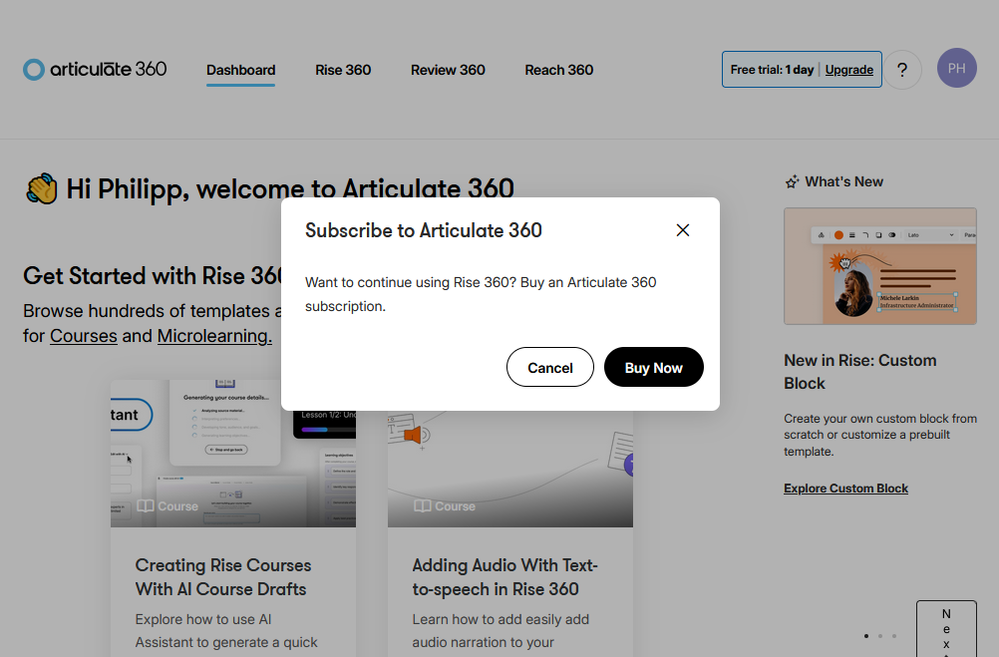Click Cancel in the Subscribe dialog

click(550, 368)
